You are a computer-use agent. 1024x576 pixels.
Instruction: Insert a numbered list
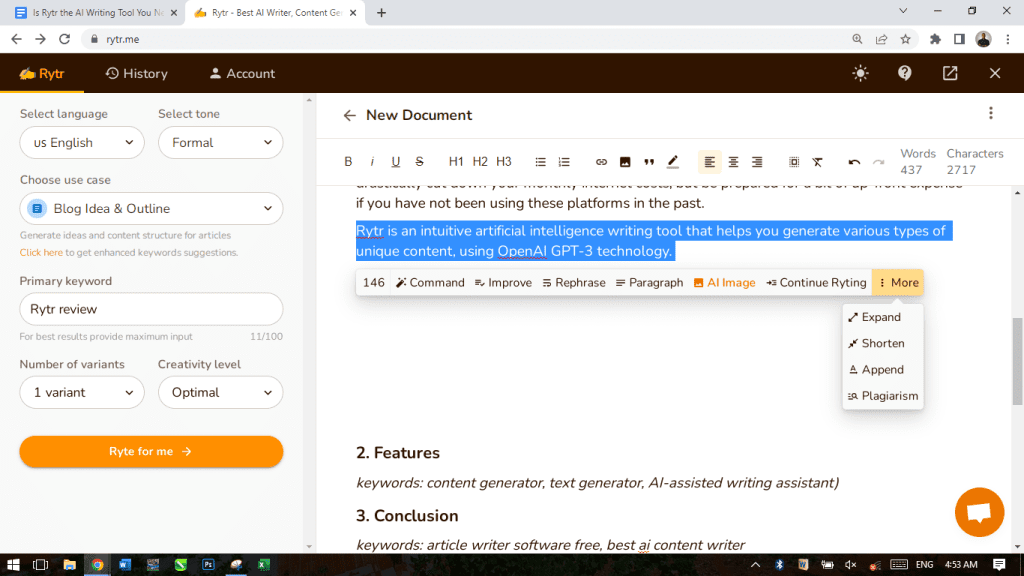tap(564, 161)
